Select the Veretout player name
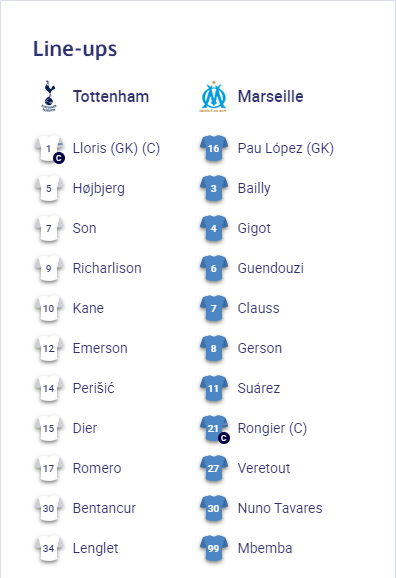Image resolution: width=396 pixels, height=578 pixels. pyautogui.click(x=264, y=468)
